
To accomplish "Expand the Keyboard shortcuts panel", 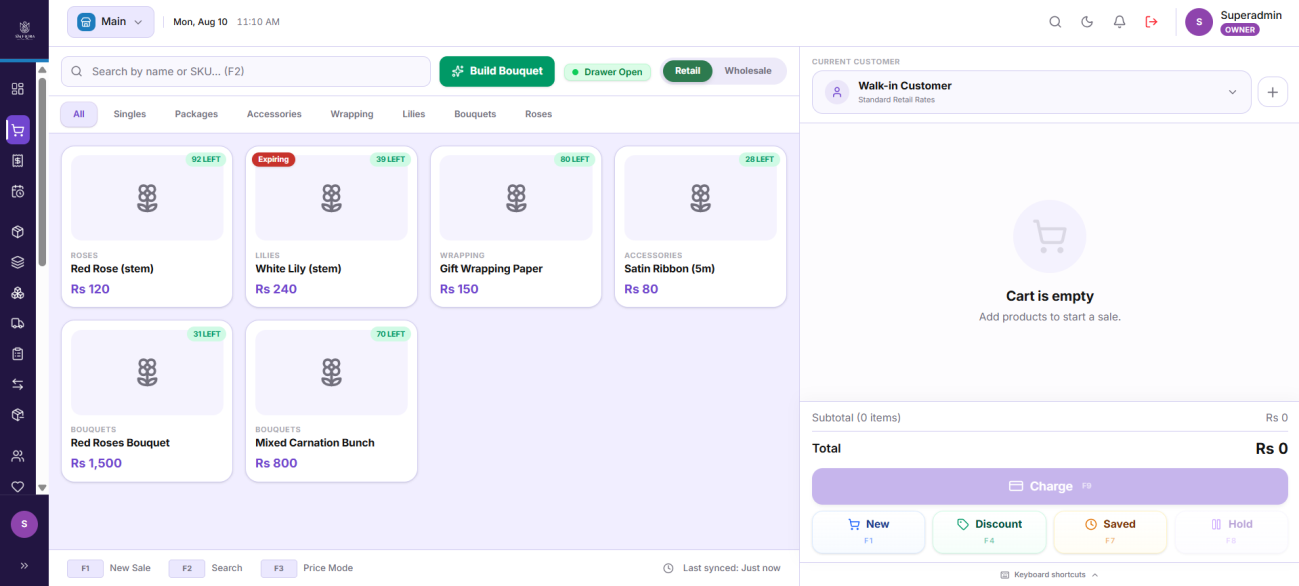I will point(1049,575).
